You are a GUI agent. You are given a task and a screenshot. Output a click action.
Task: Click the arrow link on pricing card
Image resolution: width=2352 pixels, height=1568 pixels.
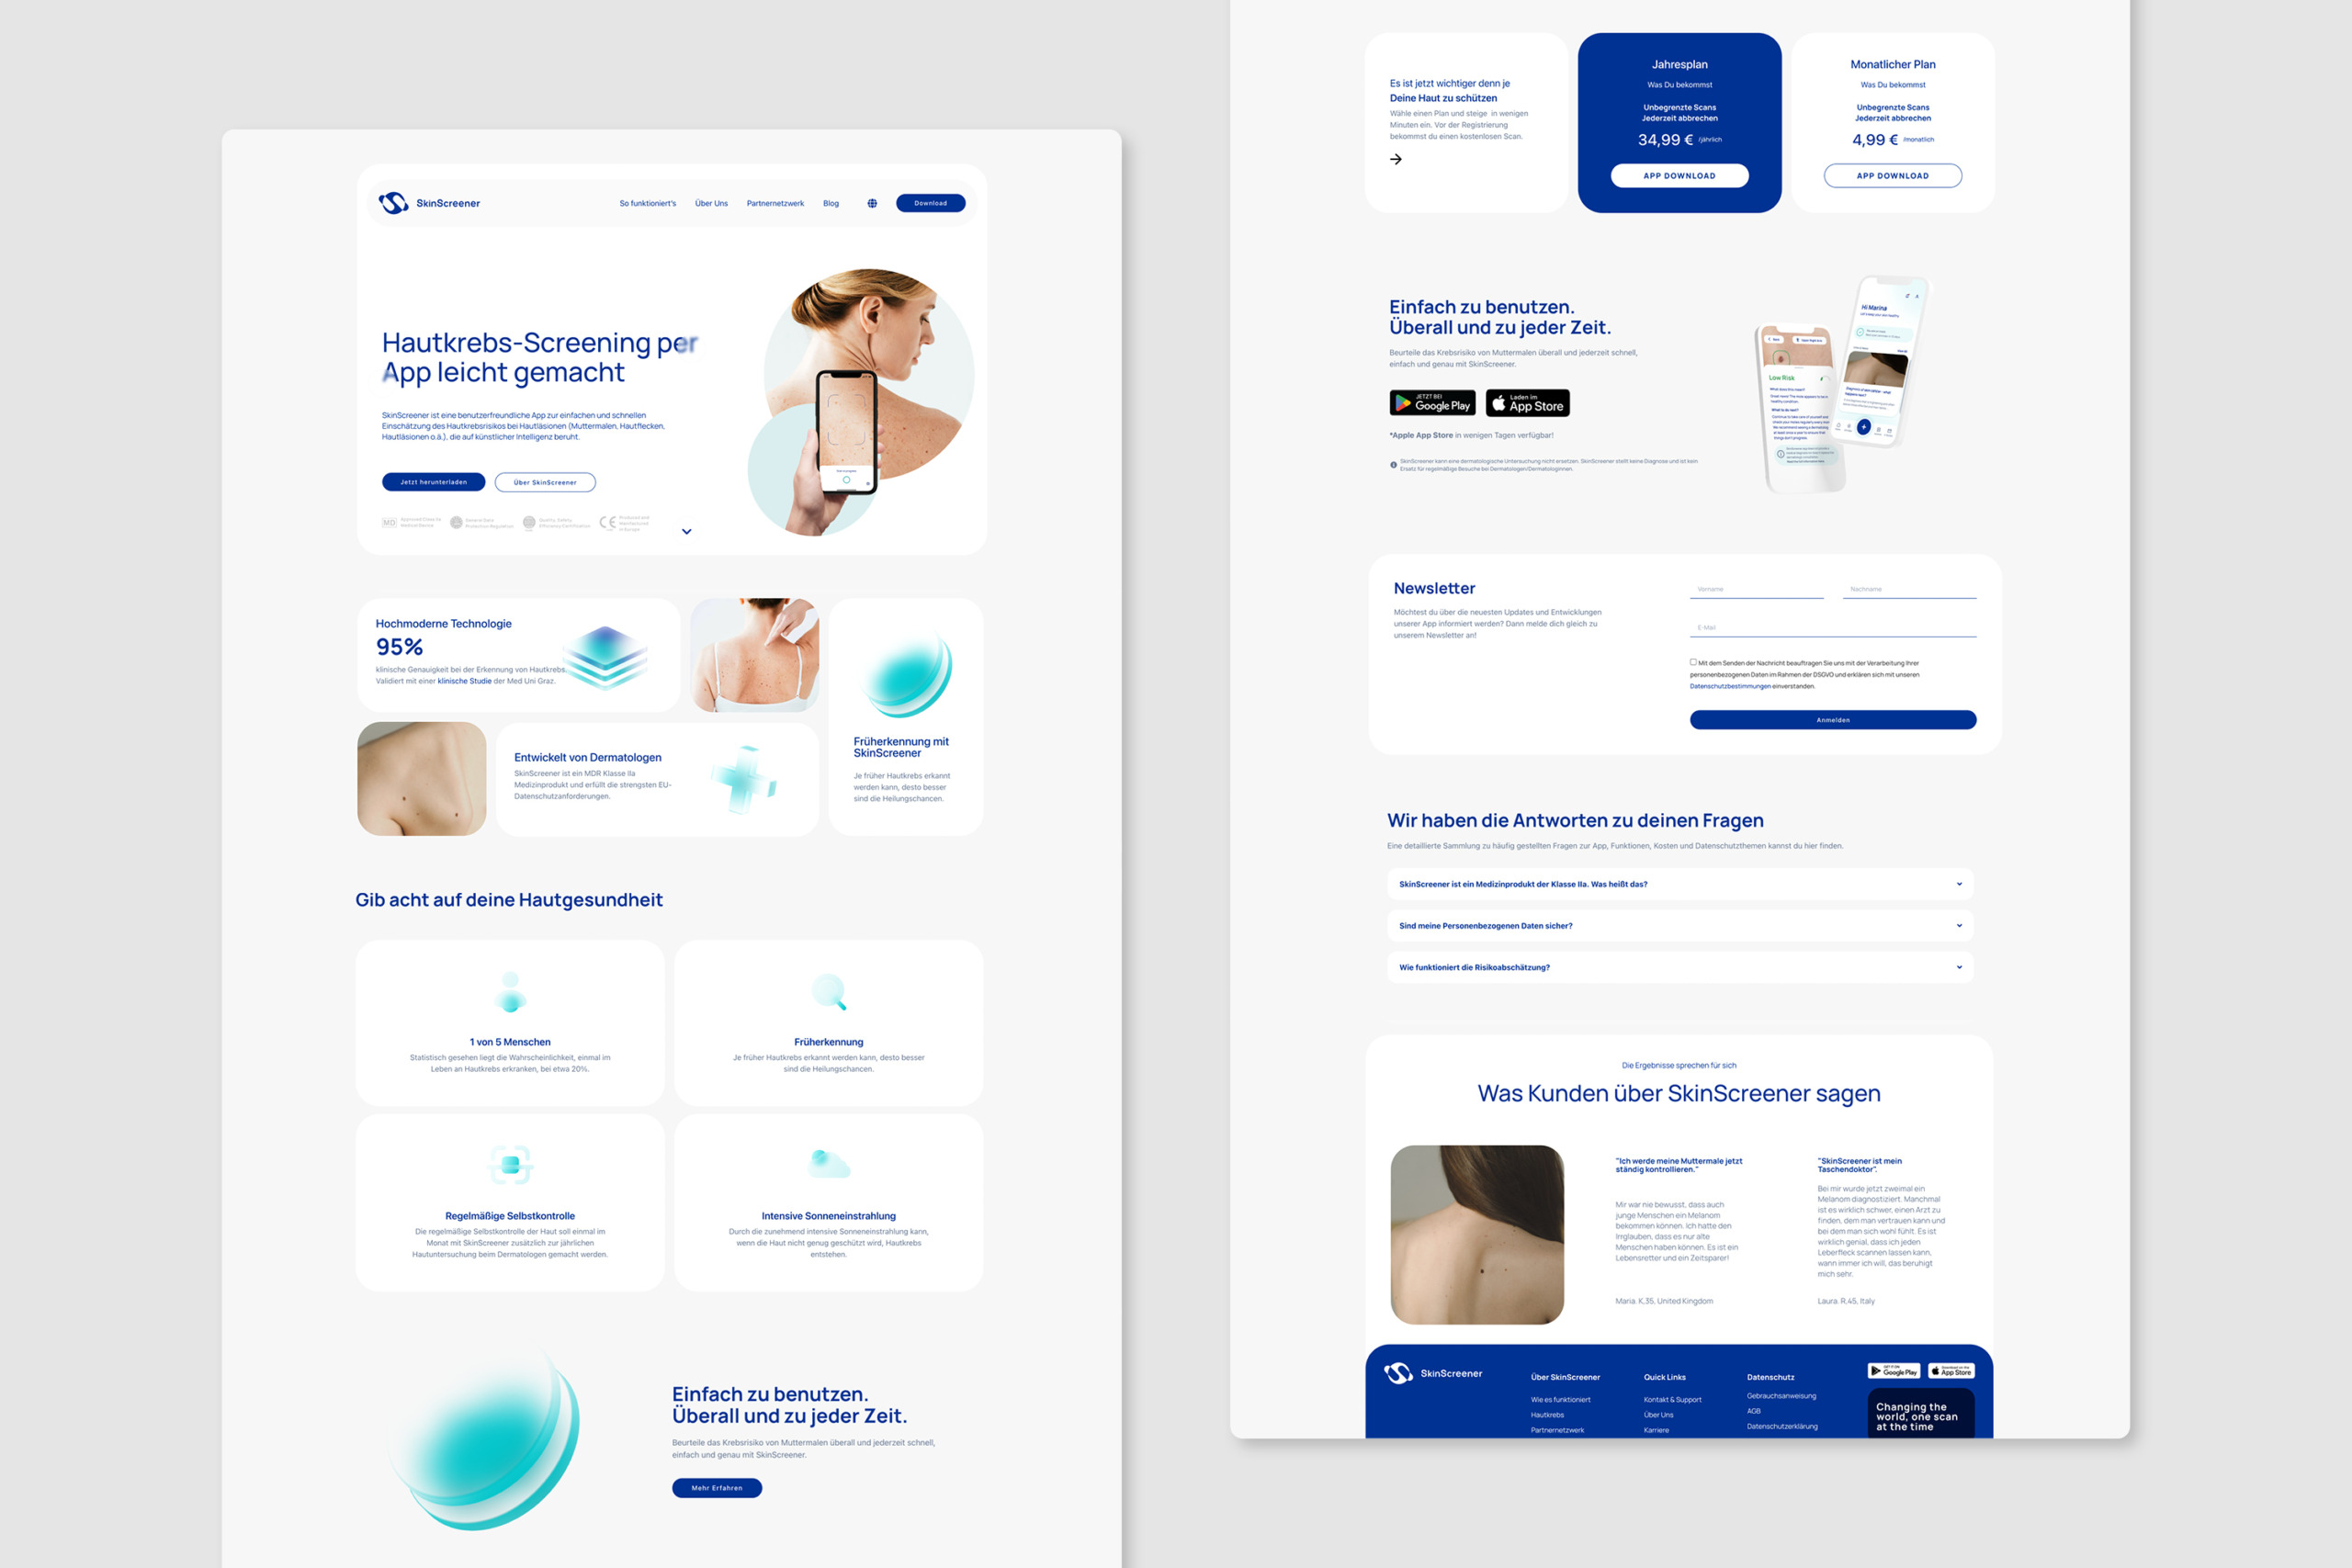pos(1396,161)
